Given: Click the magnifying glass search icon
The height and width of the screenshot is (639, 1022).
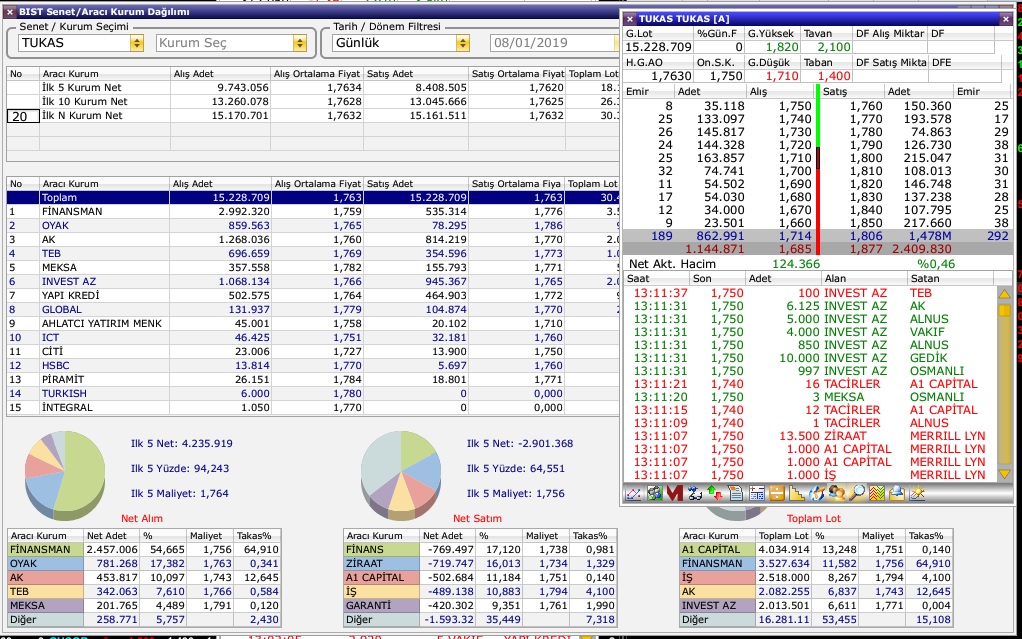Looking at the screenshot, I should pyautogui.click(x=857, y=494).
